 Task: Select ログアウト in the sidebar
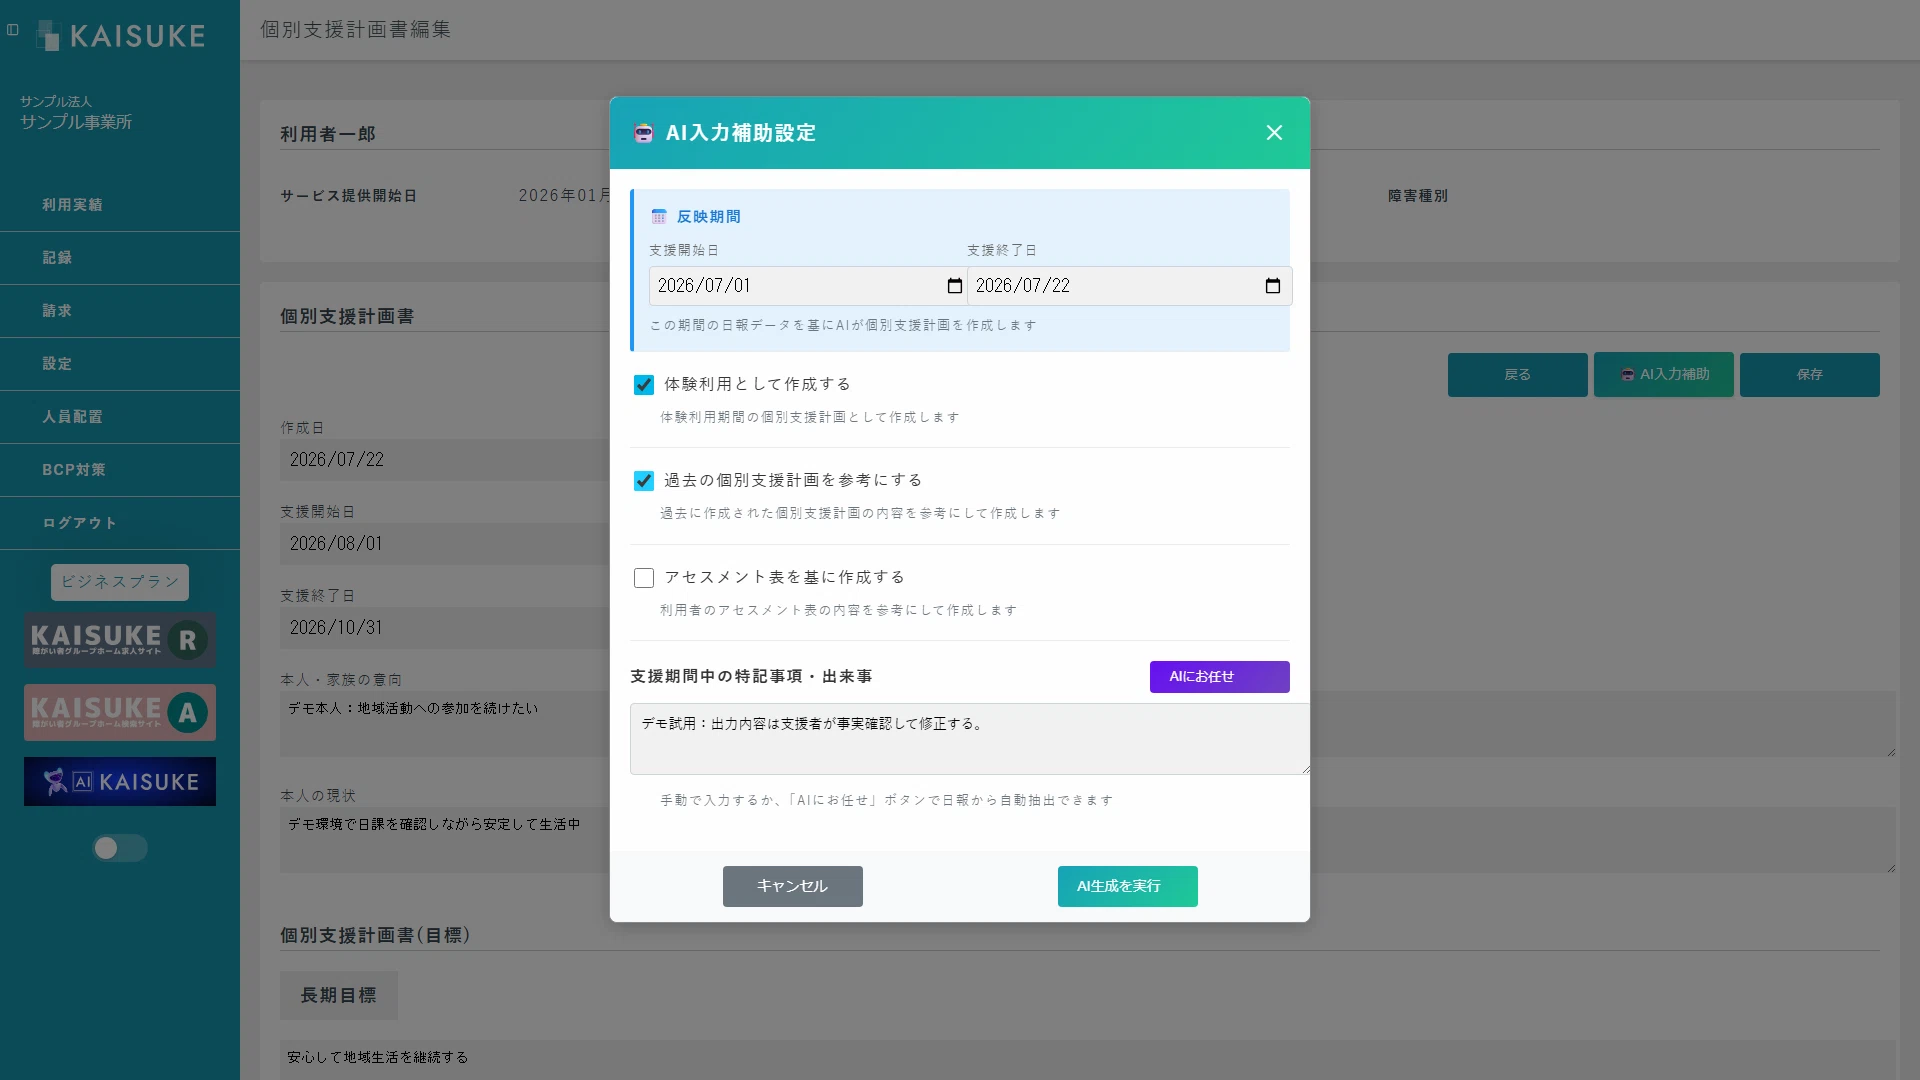coord(120,523)
